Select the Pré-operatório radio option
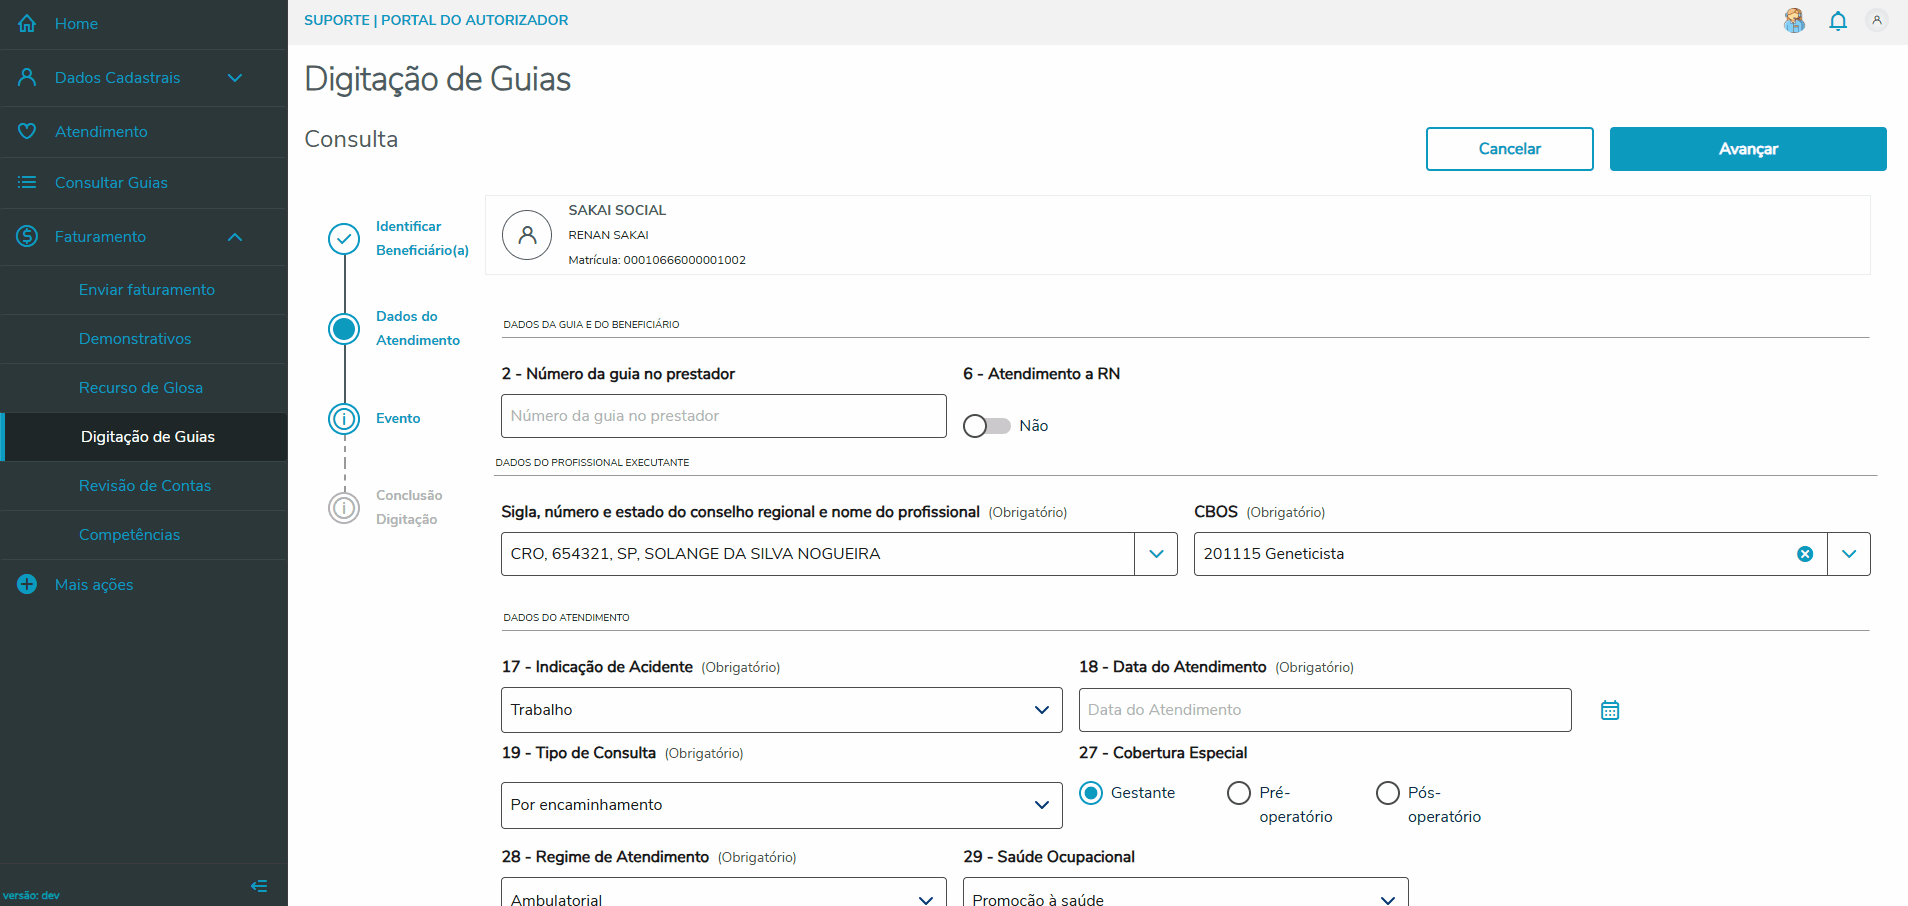 point(1238,793)
